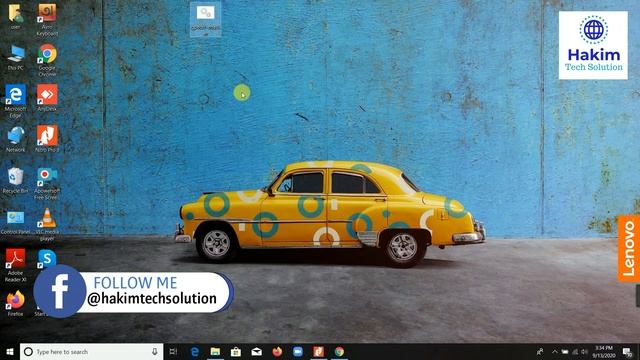Open Apowersoft Free Screen recorder shortcut
Image resolution: width=640 pixels, height=360 pixels.
pos(47,183)
